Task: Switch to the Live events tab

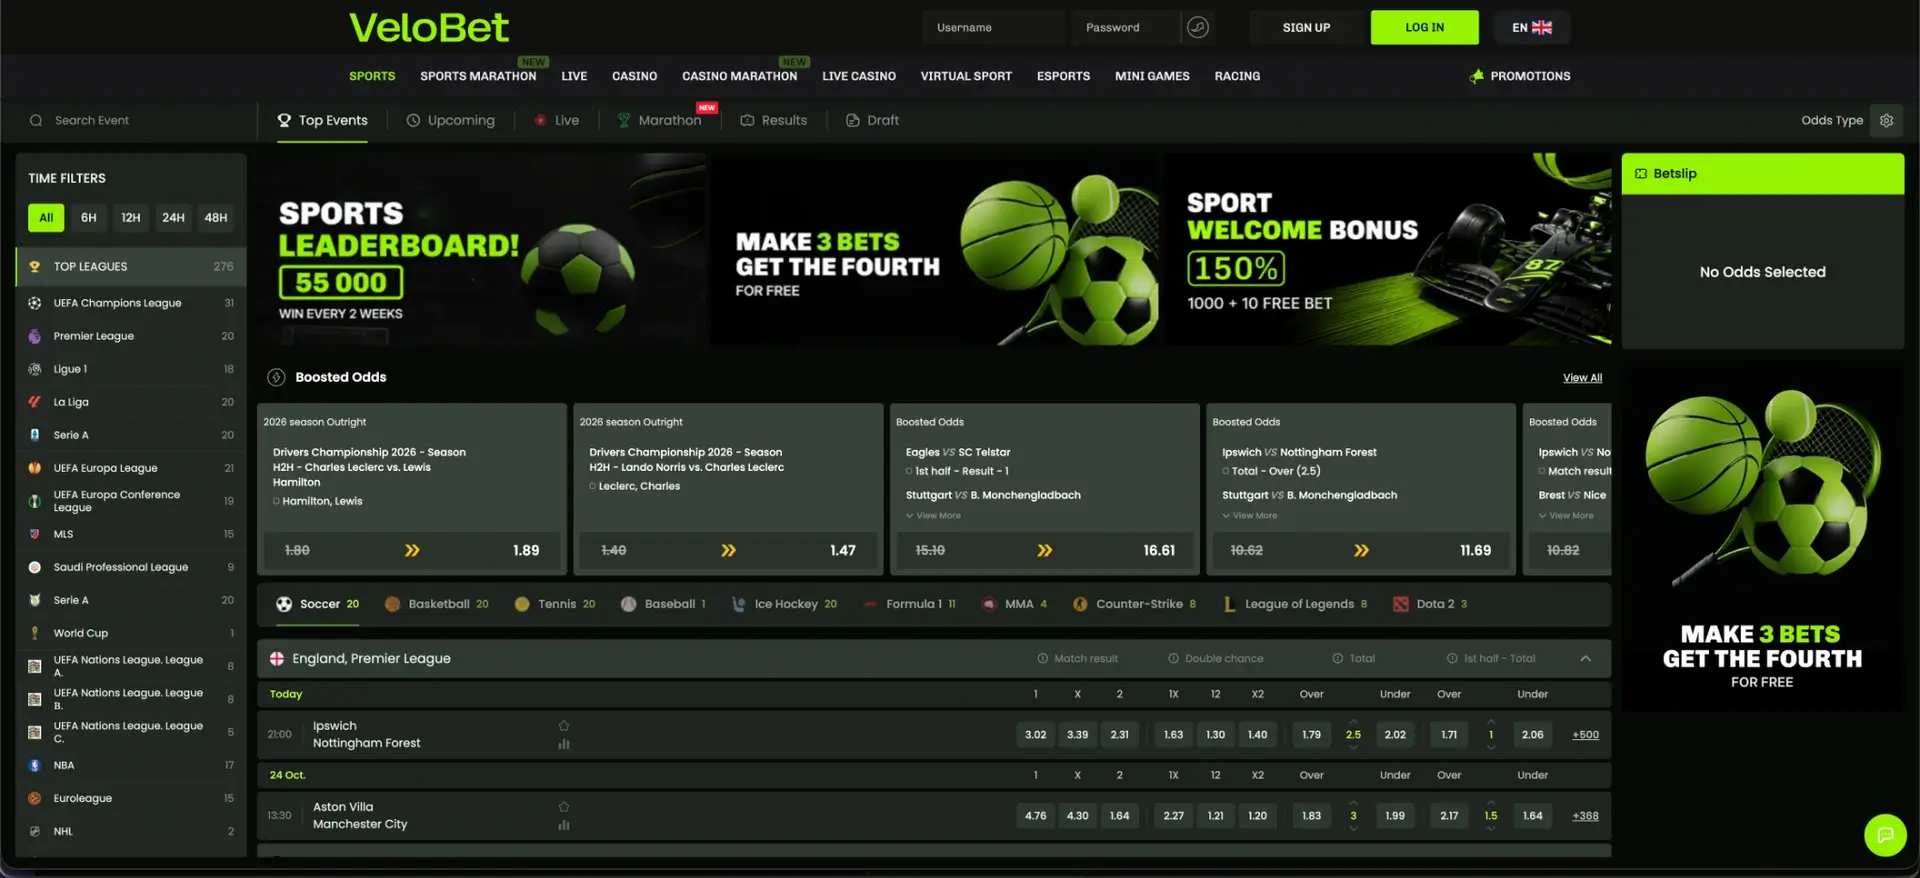Action: pos(557,120)
